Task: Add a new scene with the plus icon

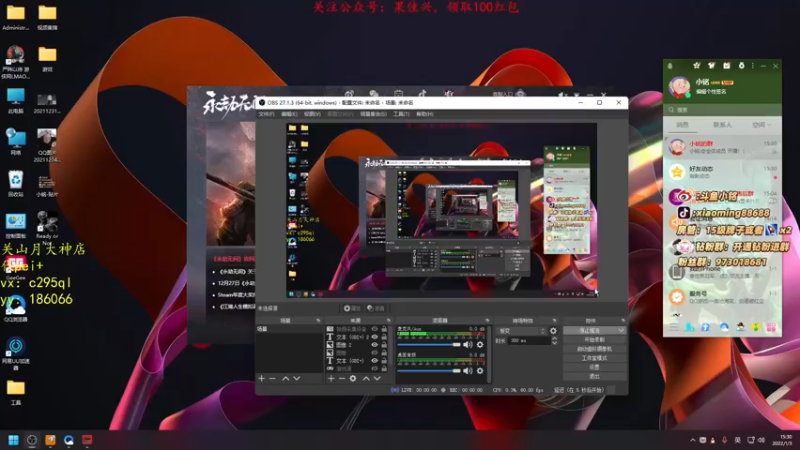Action: (x=262, y=379)
